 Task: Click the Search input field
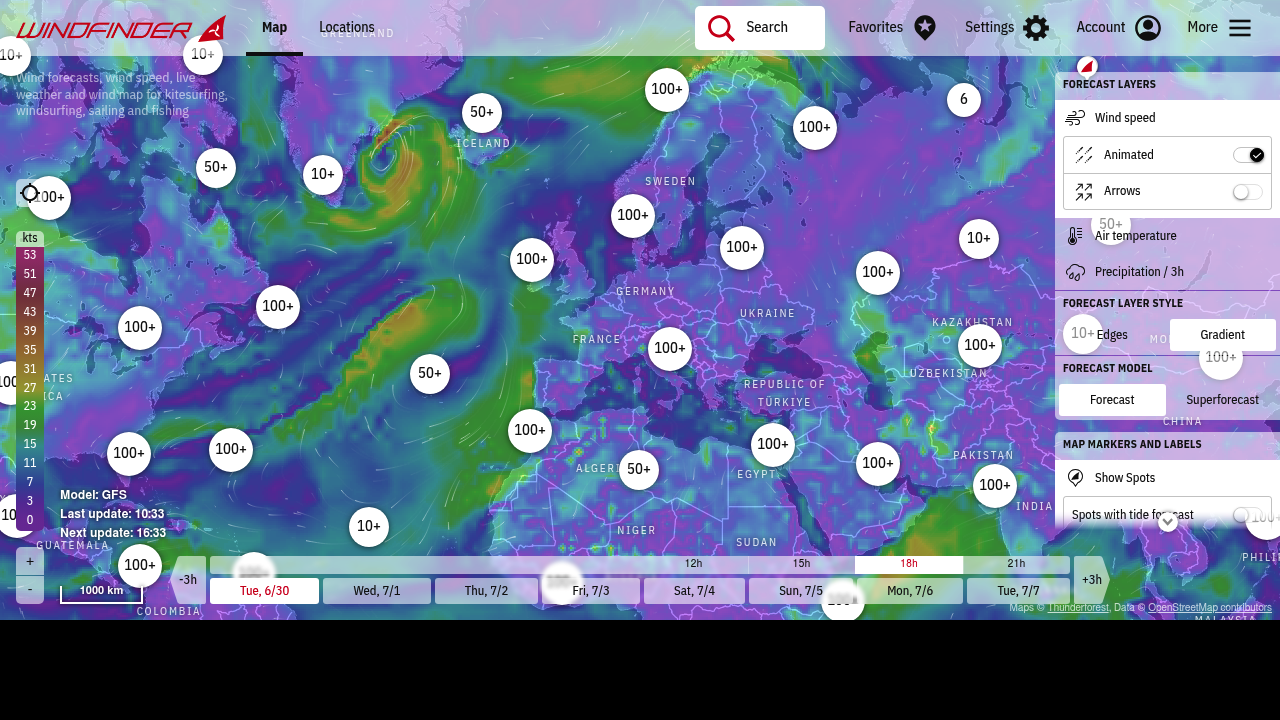pyautogui.click(x=760, y=28)
